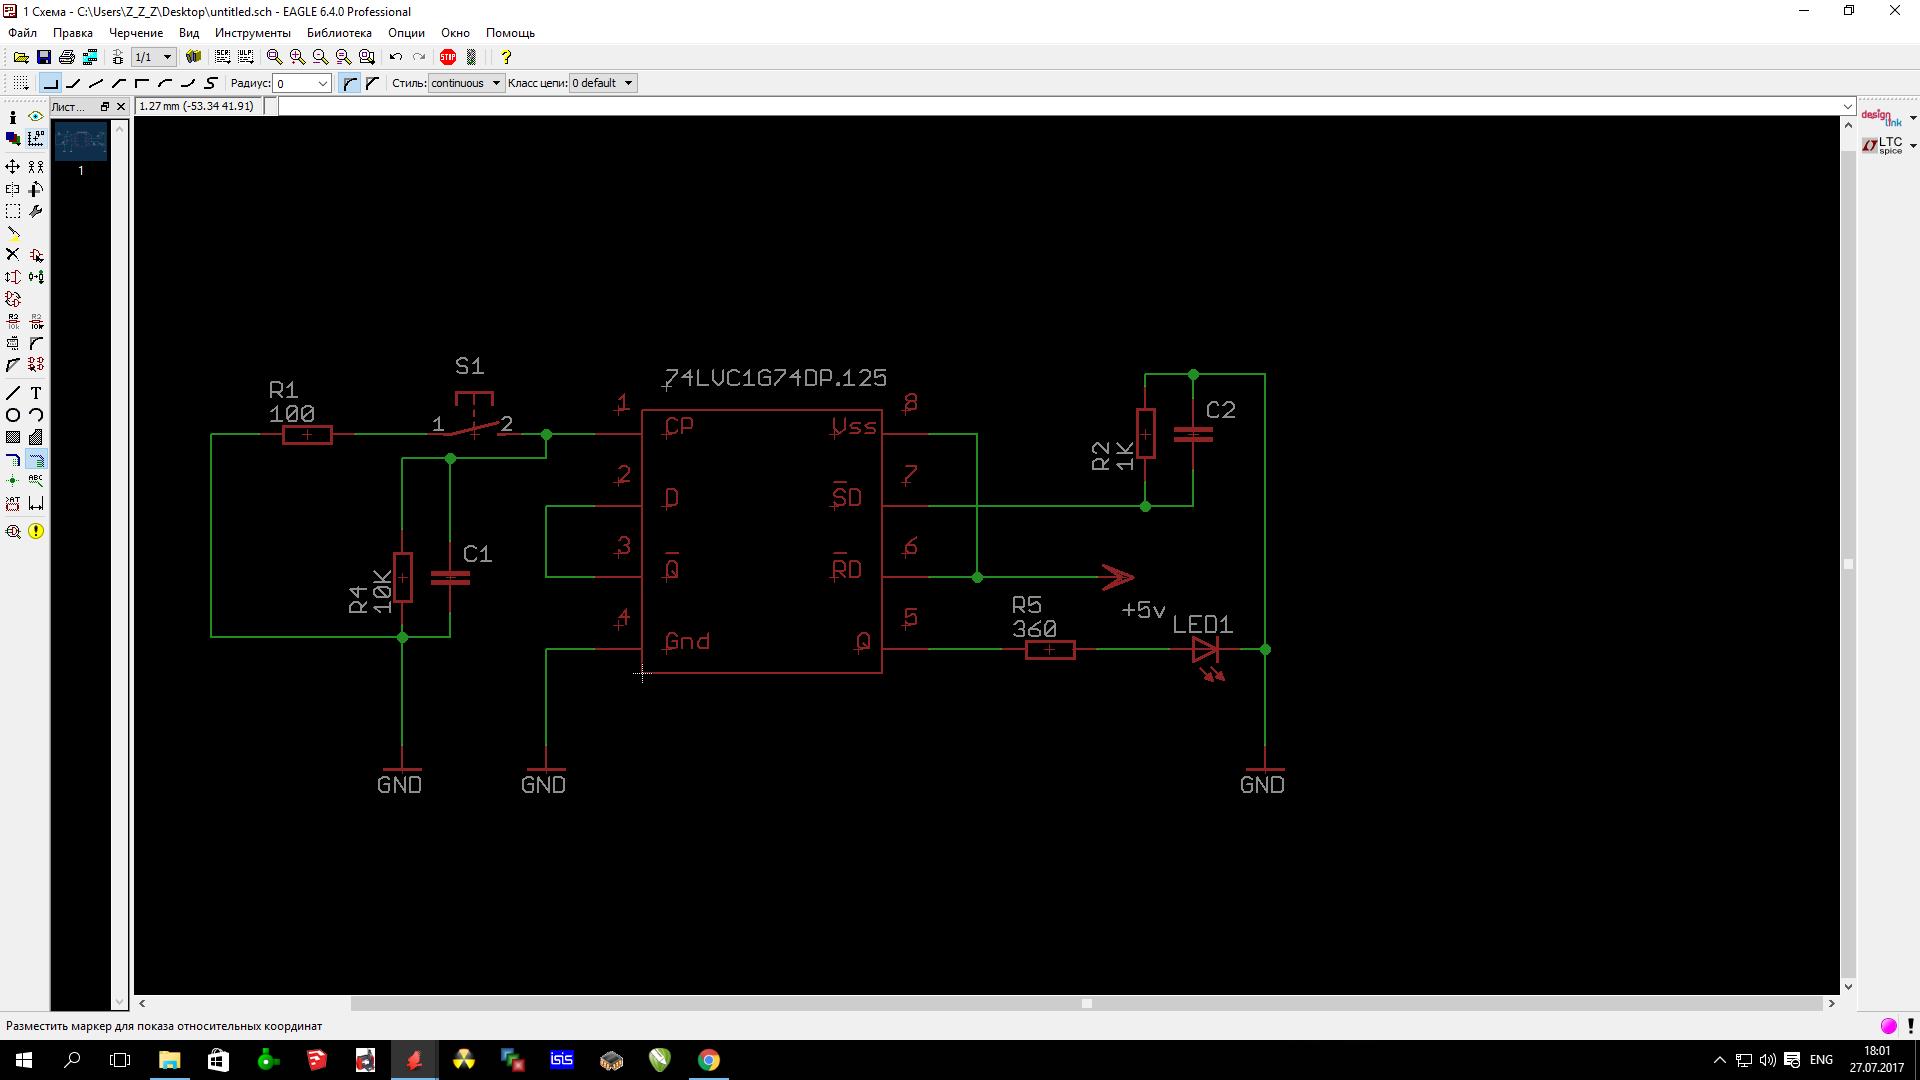
Task: Click the Zoom to fit icon
Action: [x=274, y=57]
